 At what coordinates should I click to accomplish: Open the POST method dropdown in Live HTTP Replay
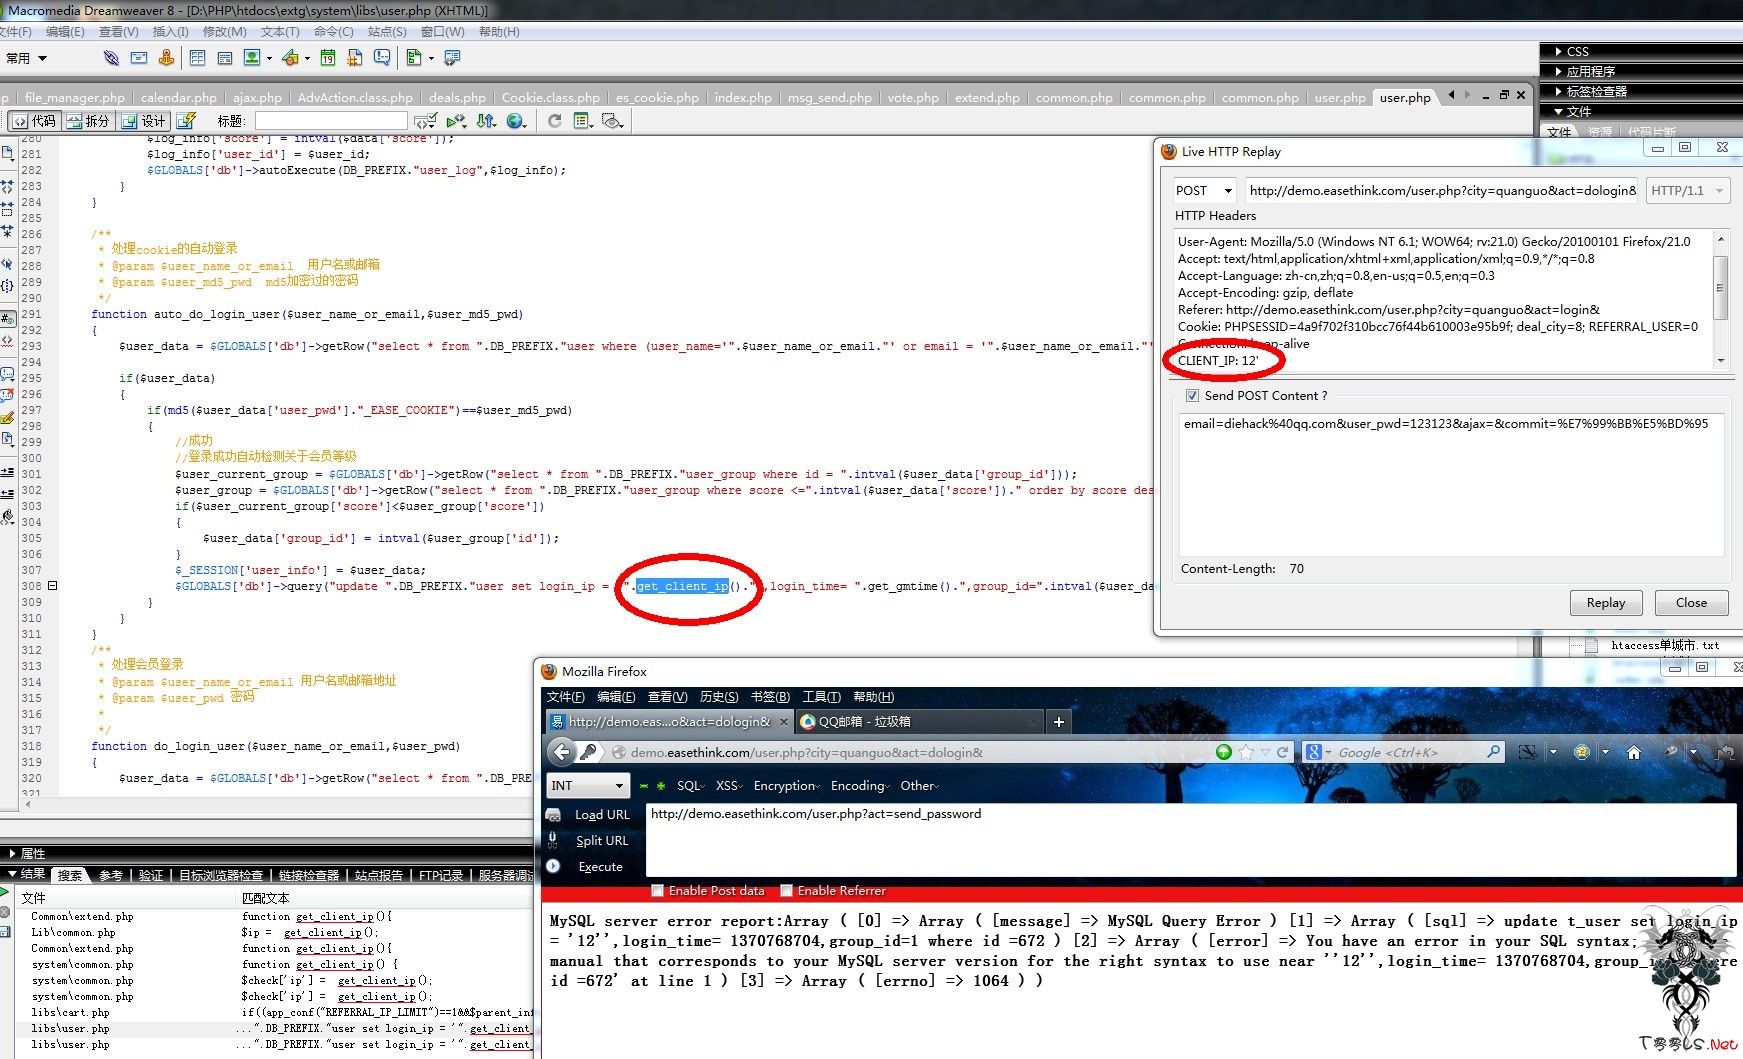click(x=1204, y=190)
